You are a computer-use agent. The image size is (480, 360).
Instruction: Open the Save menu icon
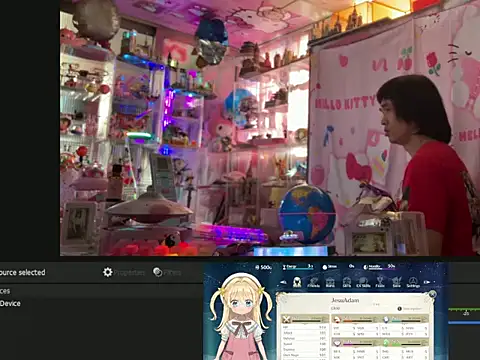click(396, 282)
